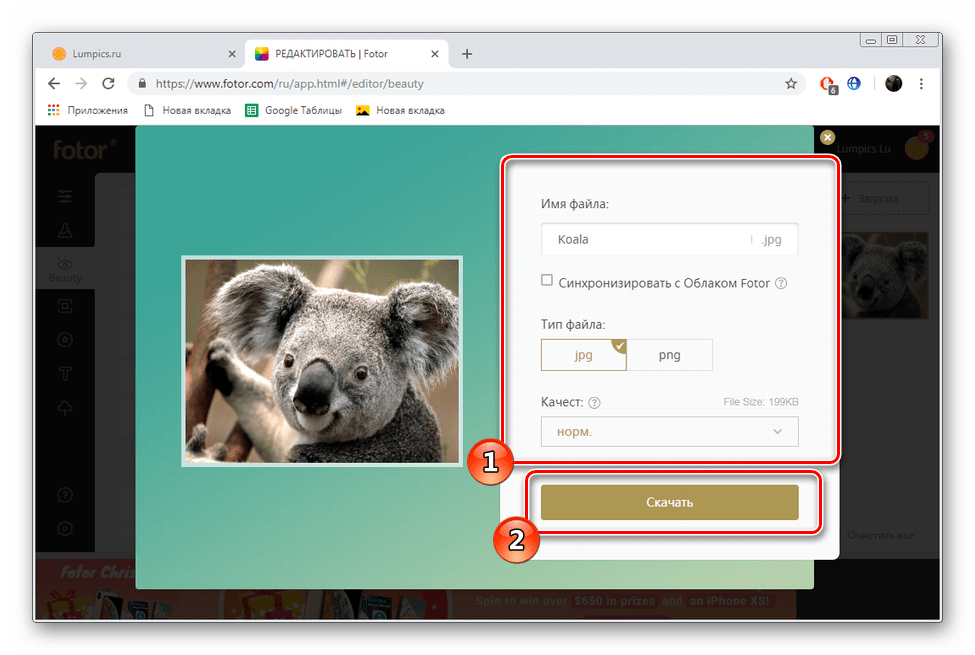
Task: Select png file type
Action: click(669, 355)
